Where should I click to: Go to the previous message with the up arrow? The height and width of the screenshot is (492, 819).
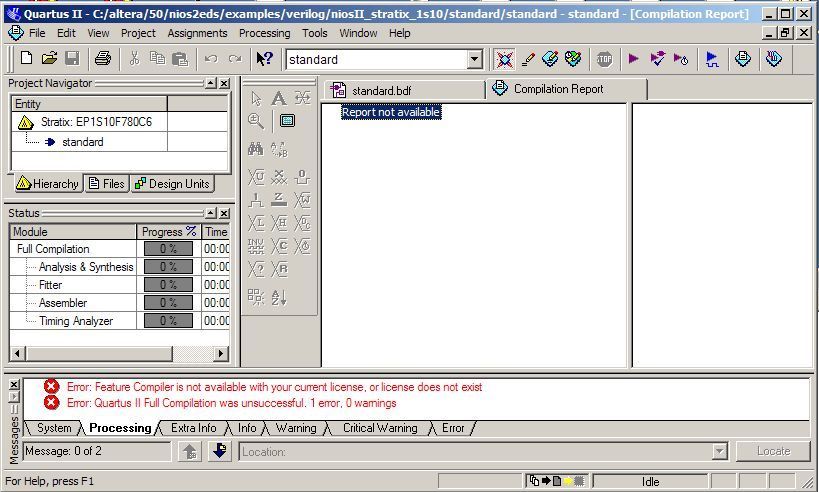pyautogui.click(x=190, y=451)
